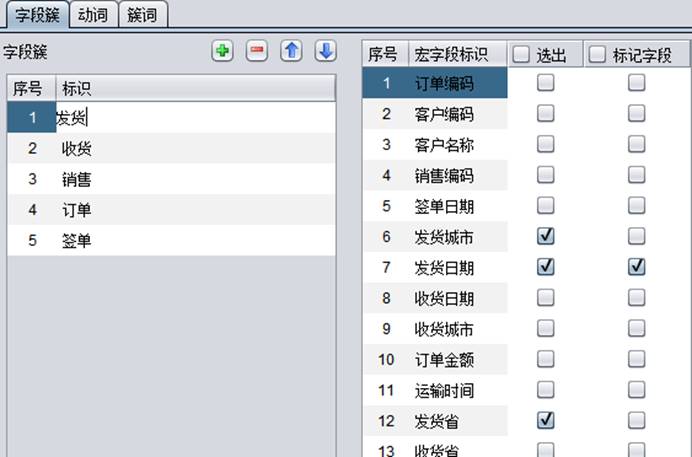This screenshot has height=457, width=692.
Task: Click the green add field cluster icon
Action: click(222, 51)
